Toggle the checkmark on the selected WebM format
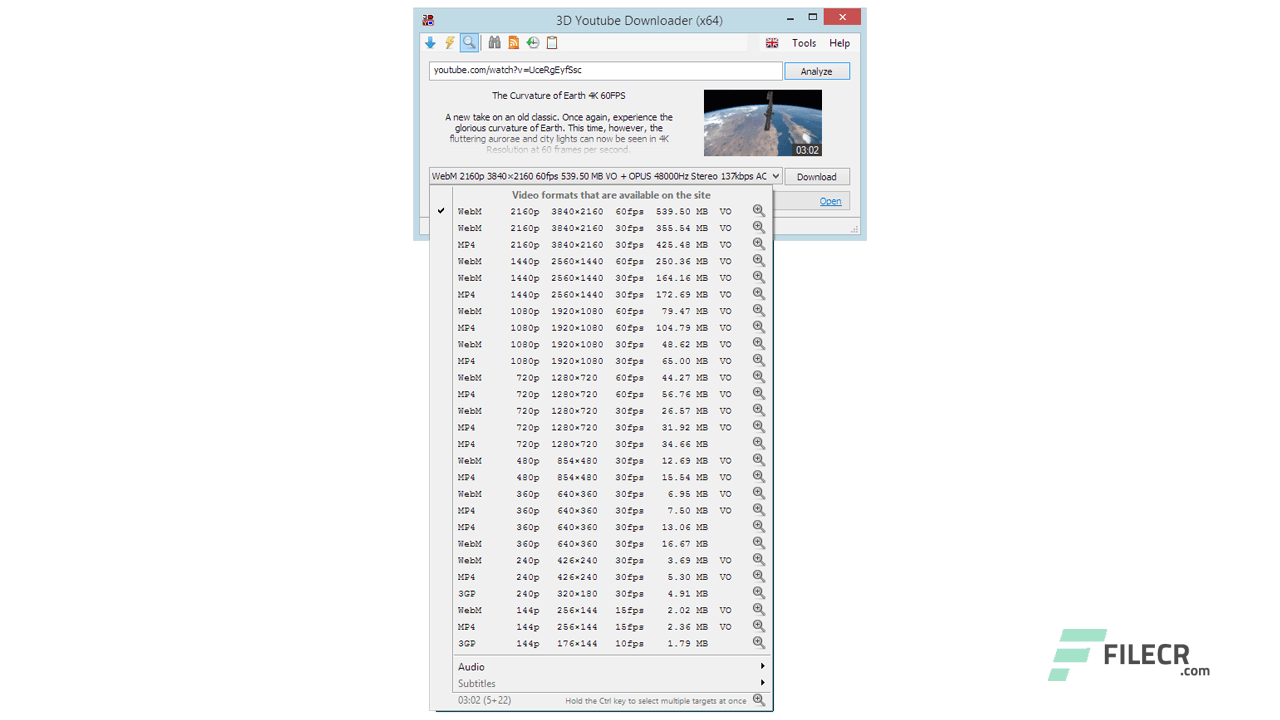Screen dimensions: 1280x720 [x=441, y=211]
